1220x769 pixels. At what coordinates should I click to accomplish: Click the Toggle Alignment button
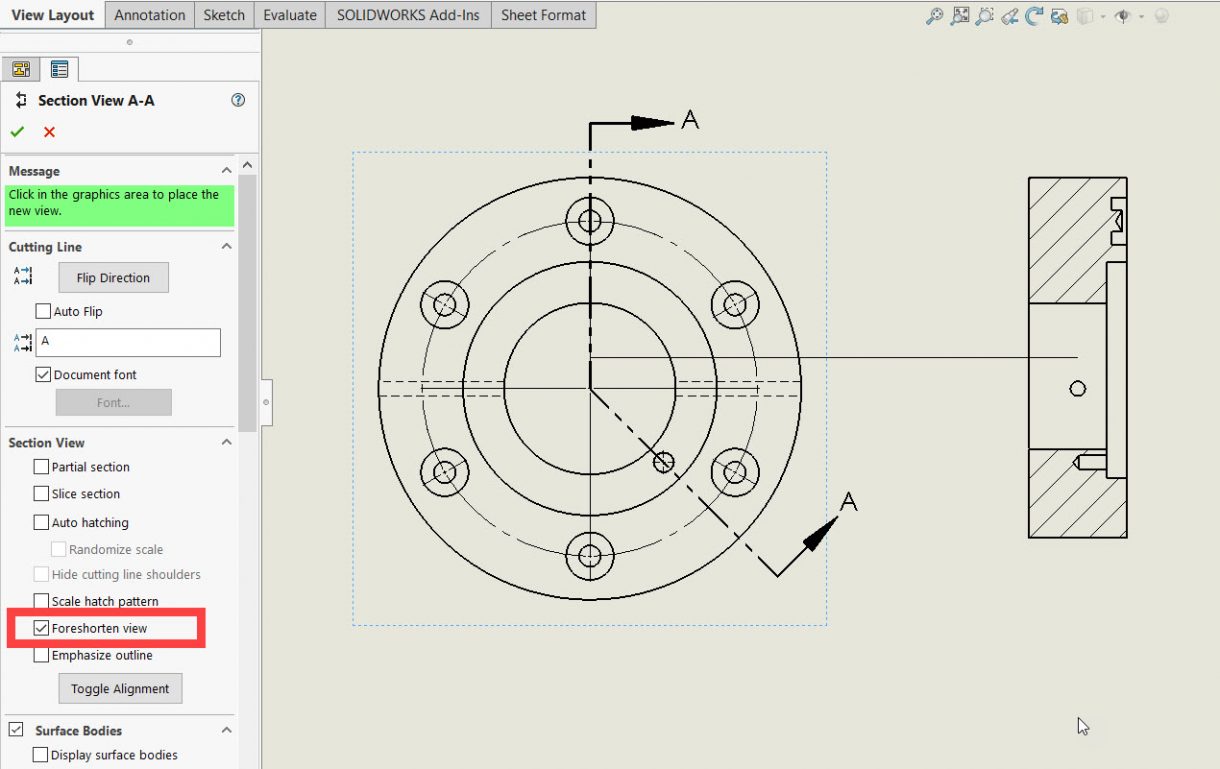[x=120, y=689]
